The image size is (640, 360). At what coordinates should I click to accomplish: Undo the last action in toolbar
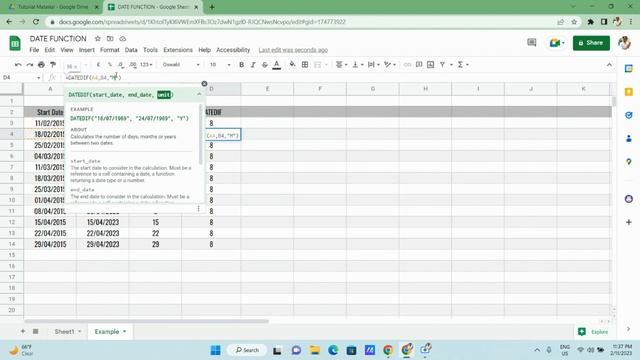point(18,64)
